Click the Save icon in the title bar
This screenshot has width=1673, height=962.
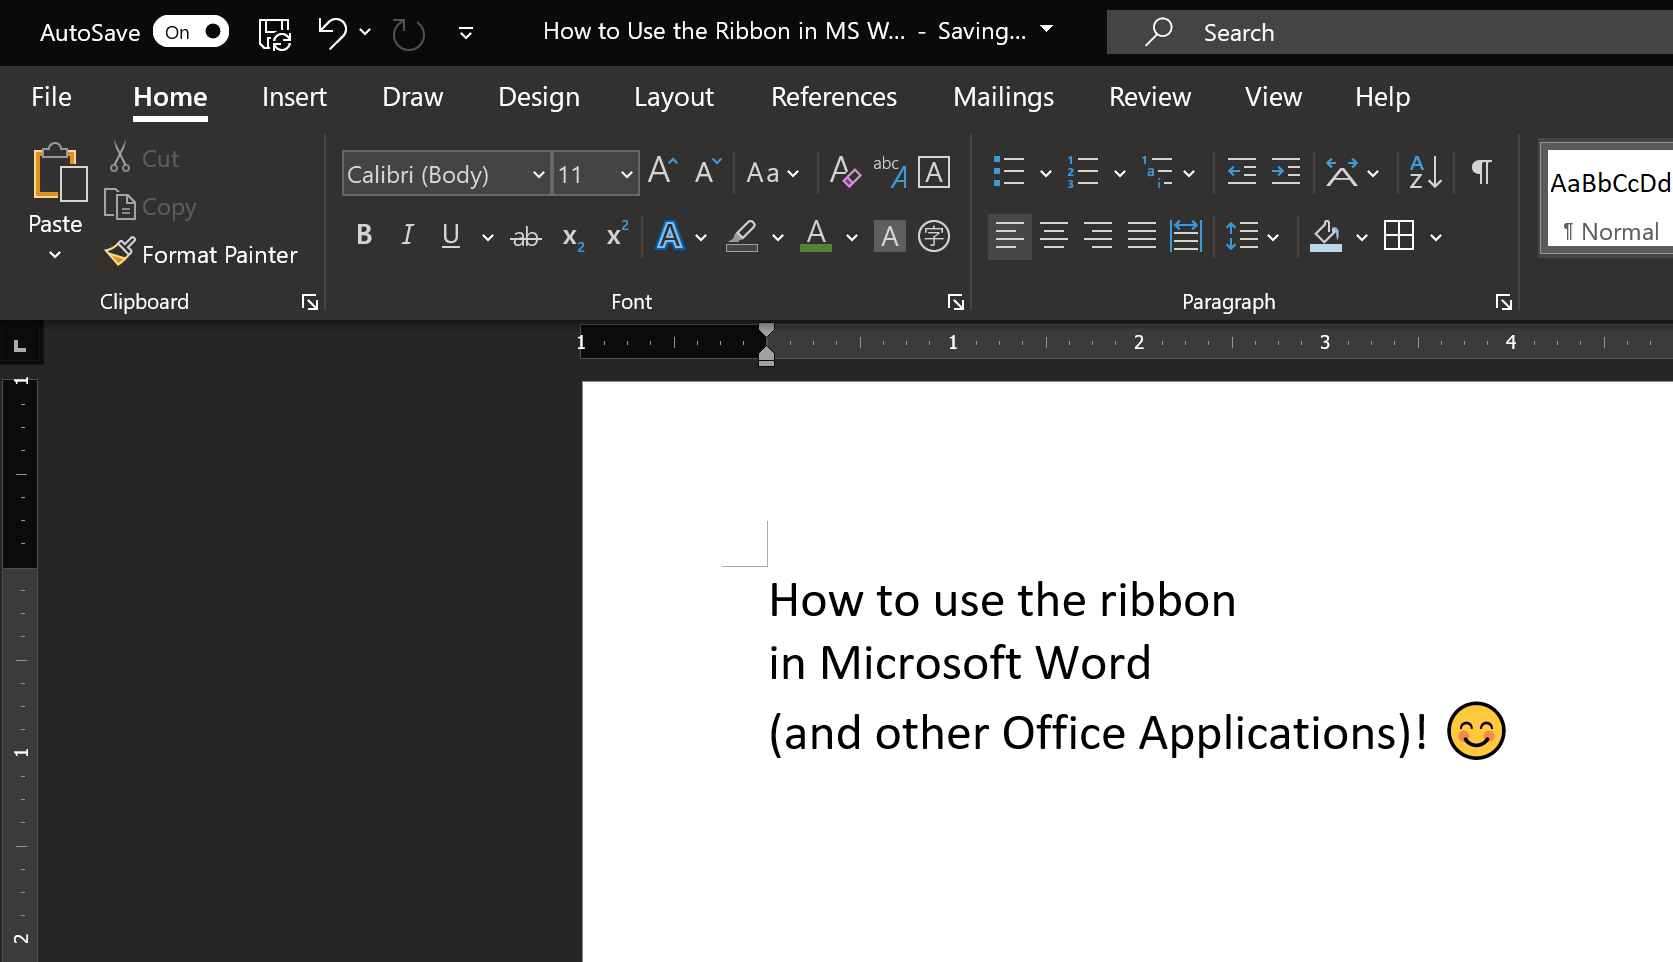click(x=275, y=33)
